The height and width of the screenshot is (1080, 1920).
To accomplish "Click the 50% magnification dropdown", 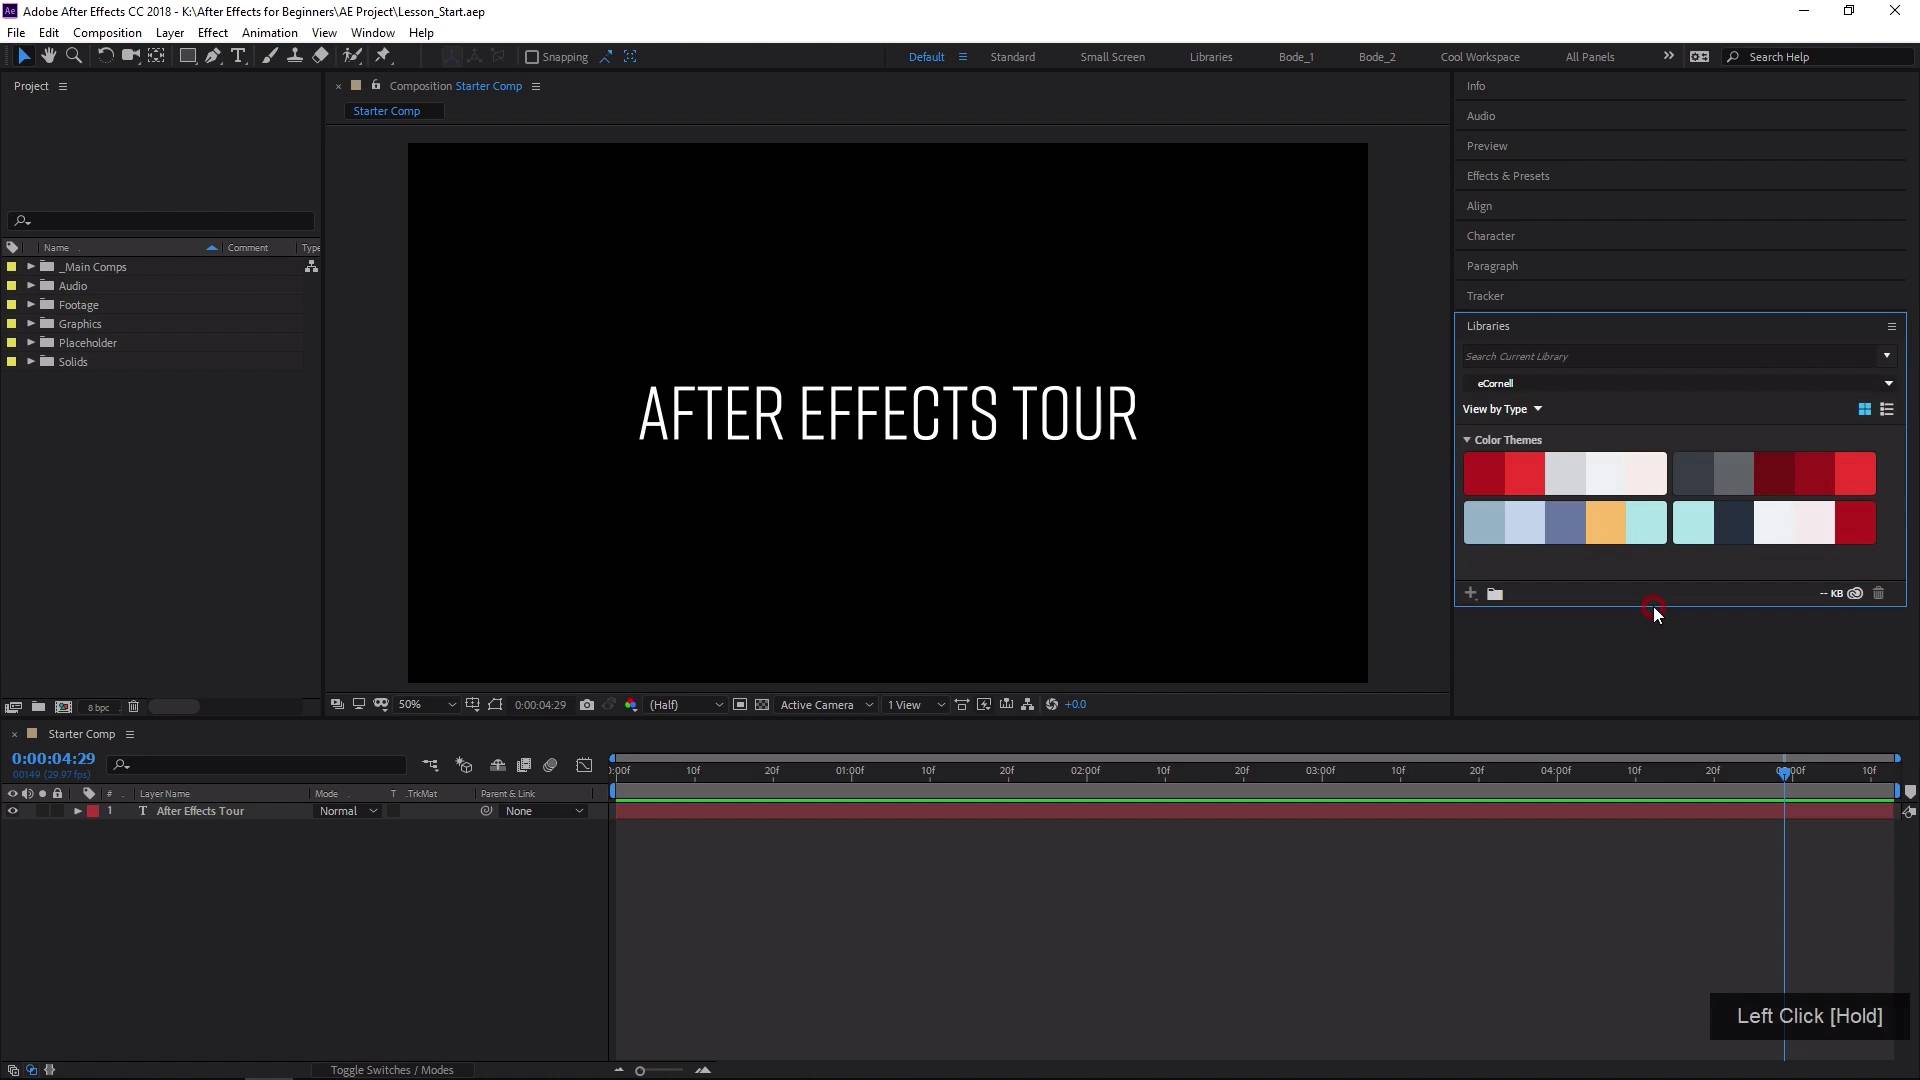I will pyautogui.click(x=422, y=704).
